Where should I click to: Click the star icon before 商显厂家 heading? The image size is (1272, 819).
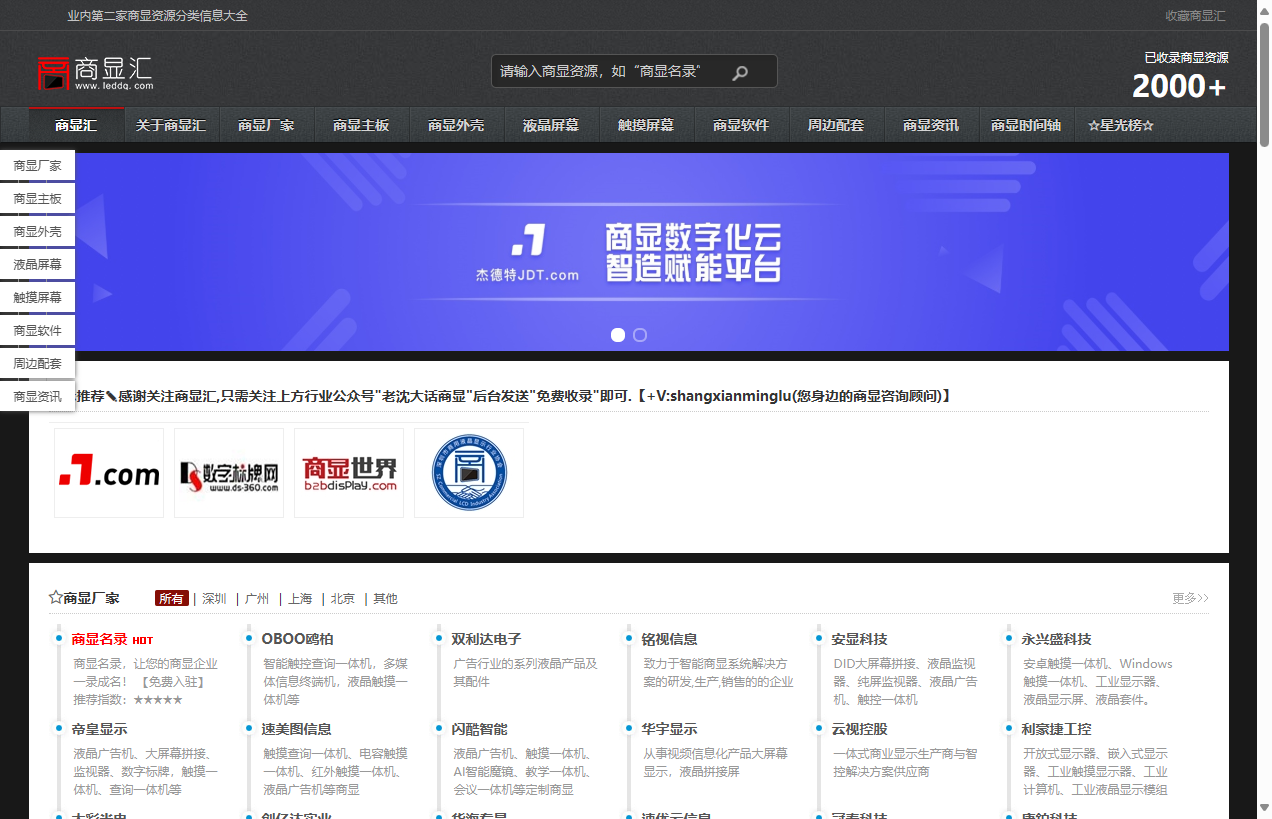(x=55, y=597)
